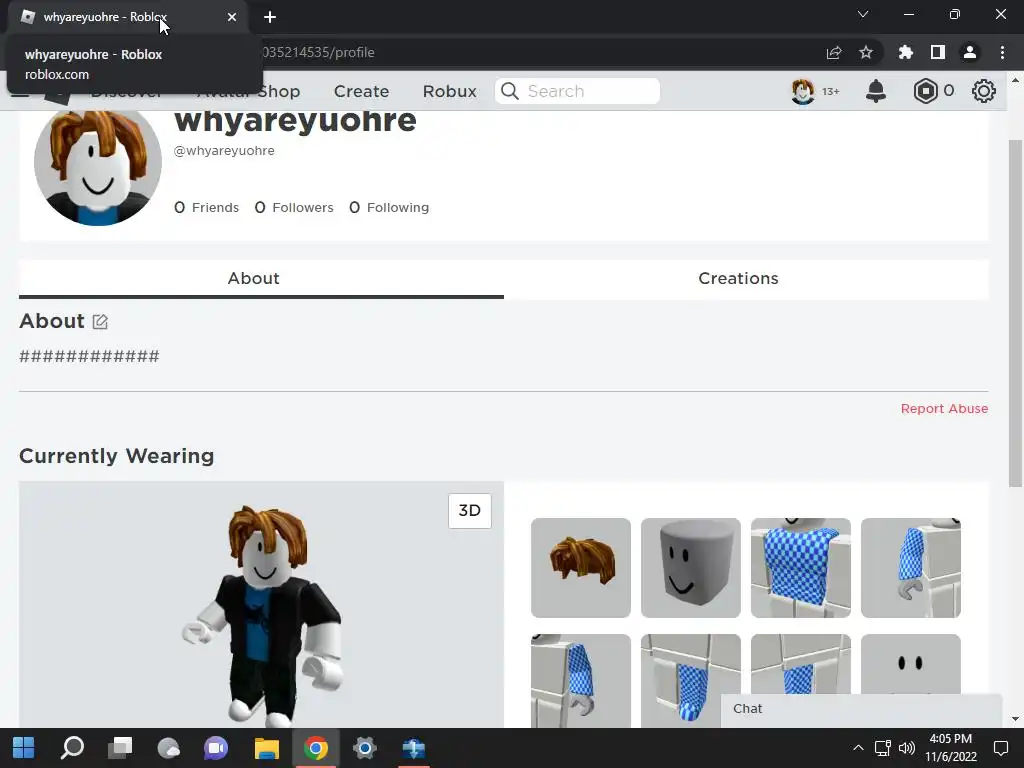The width and height of the screenshot is (1024, 768).
Task: Open the Chat panel
Action: click(x=861, y=709)
